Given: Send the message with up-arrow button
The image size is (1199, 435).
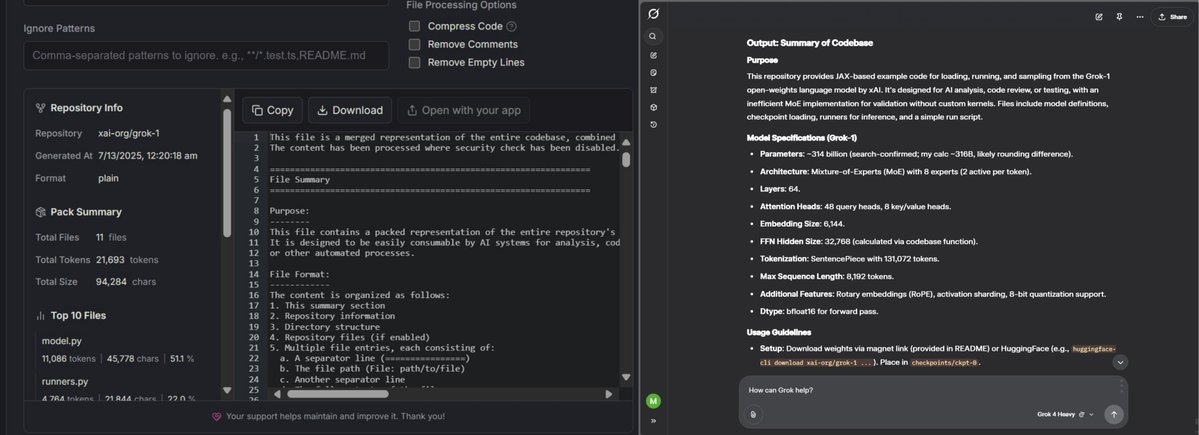Looking at the screenshot, I should (x=1113, y=414).
